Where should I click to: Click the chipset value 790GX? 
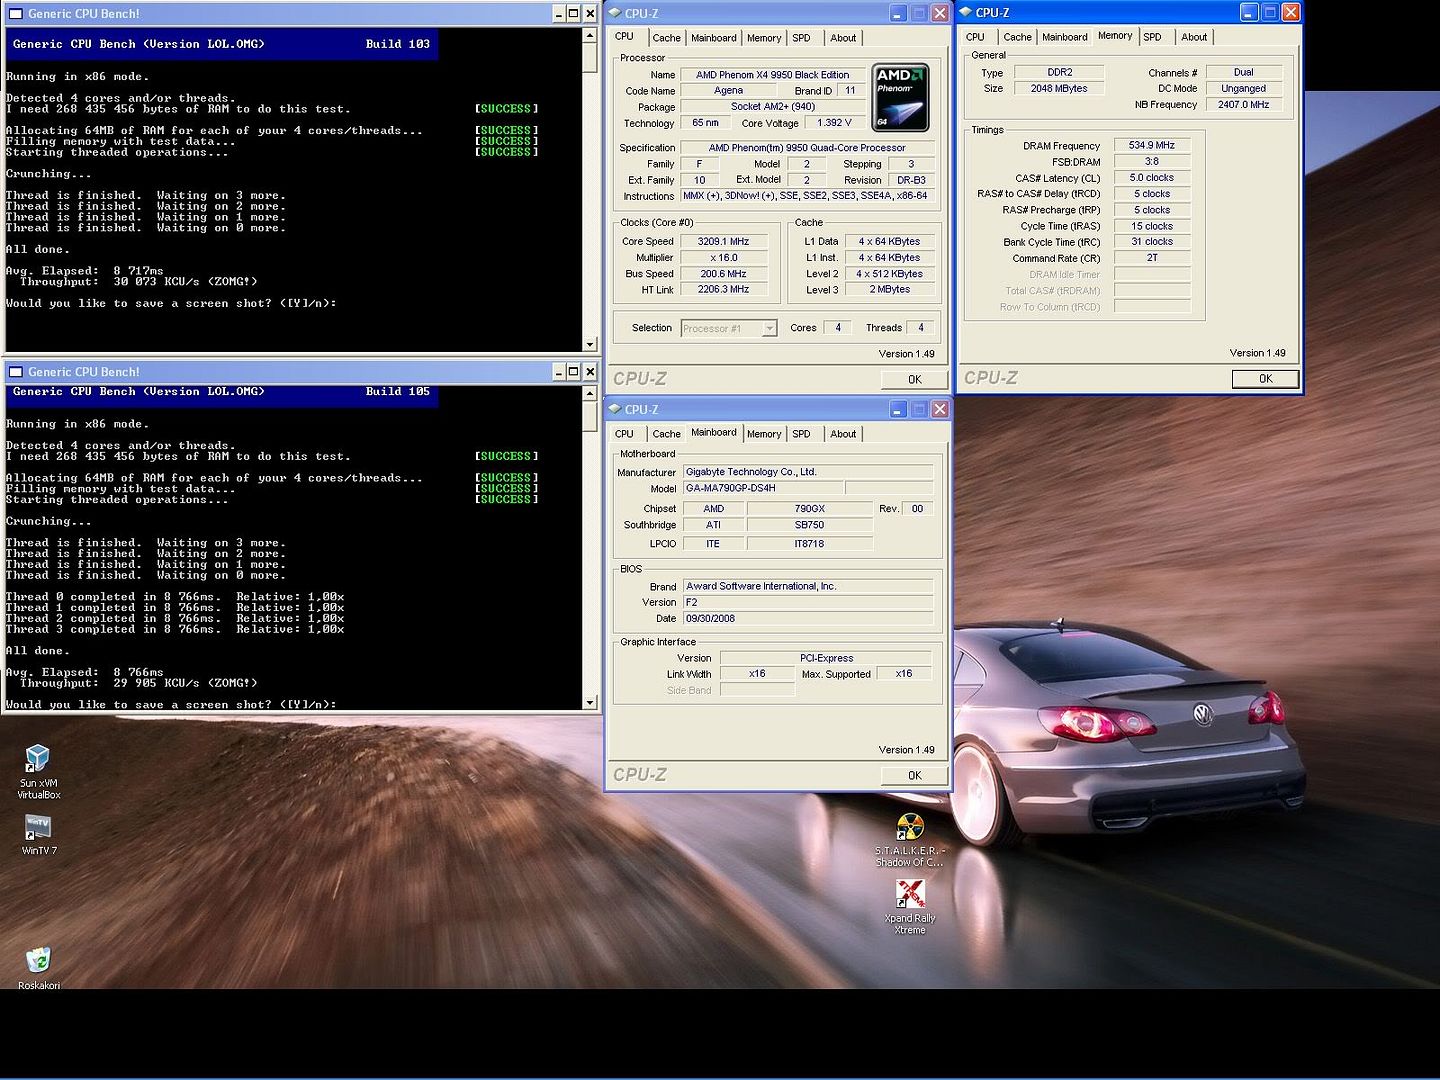tap(809, 509)
